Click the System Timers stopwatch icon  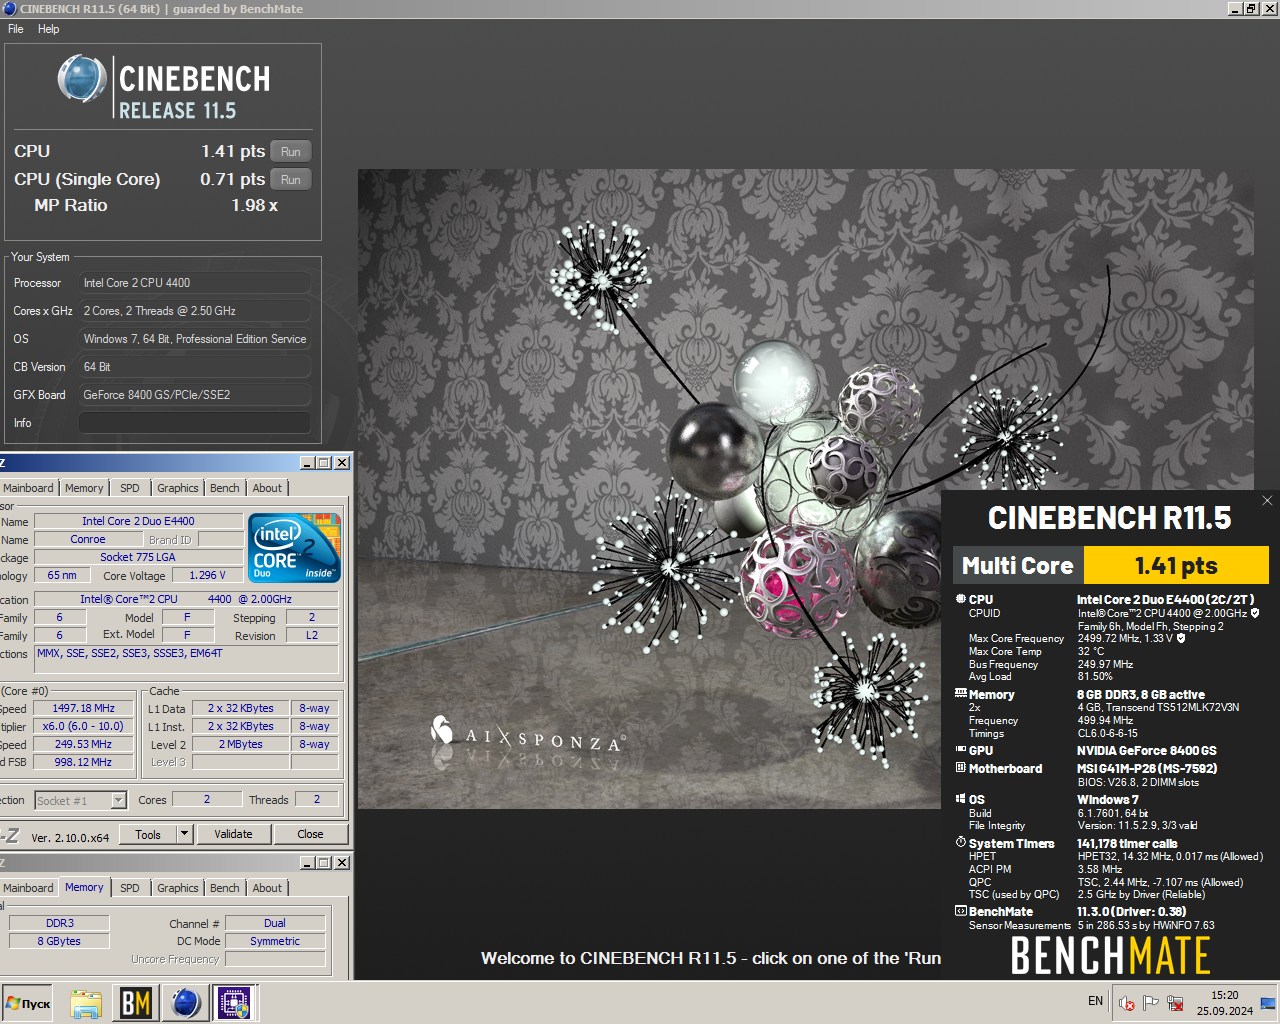(x=960, y=843)
